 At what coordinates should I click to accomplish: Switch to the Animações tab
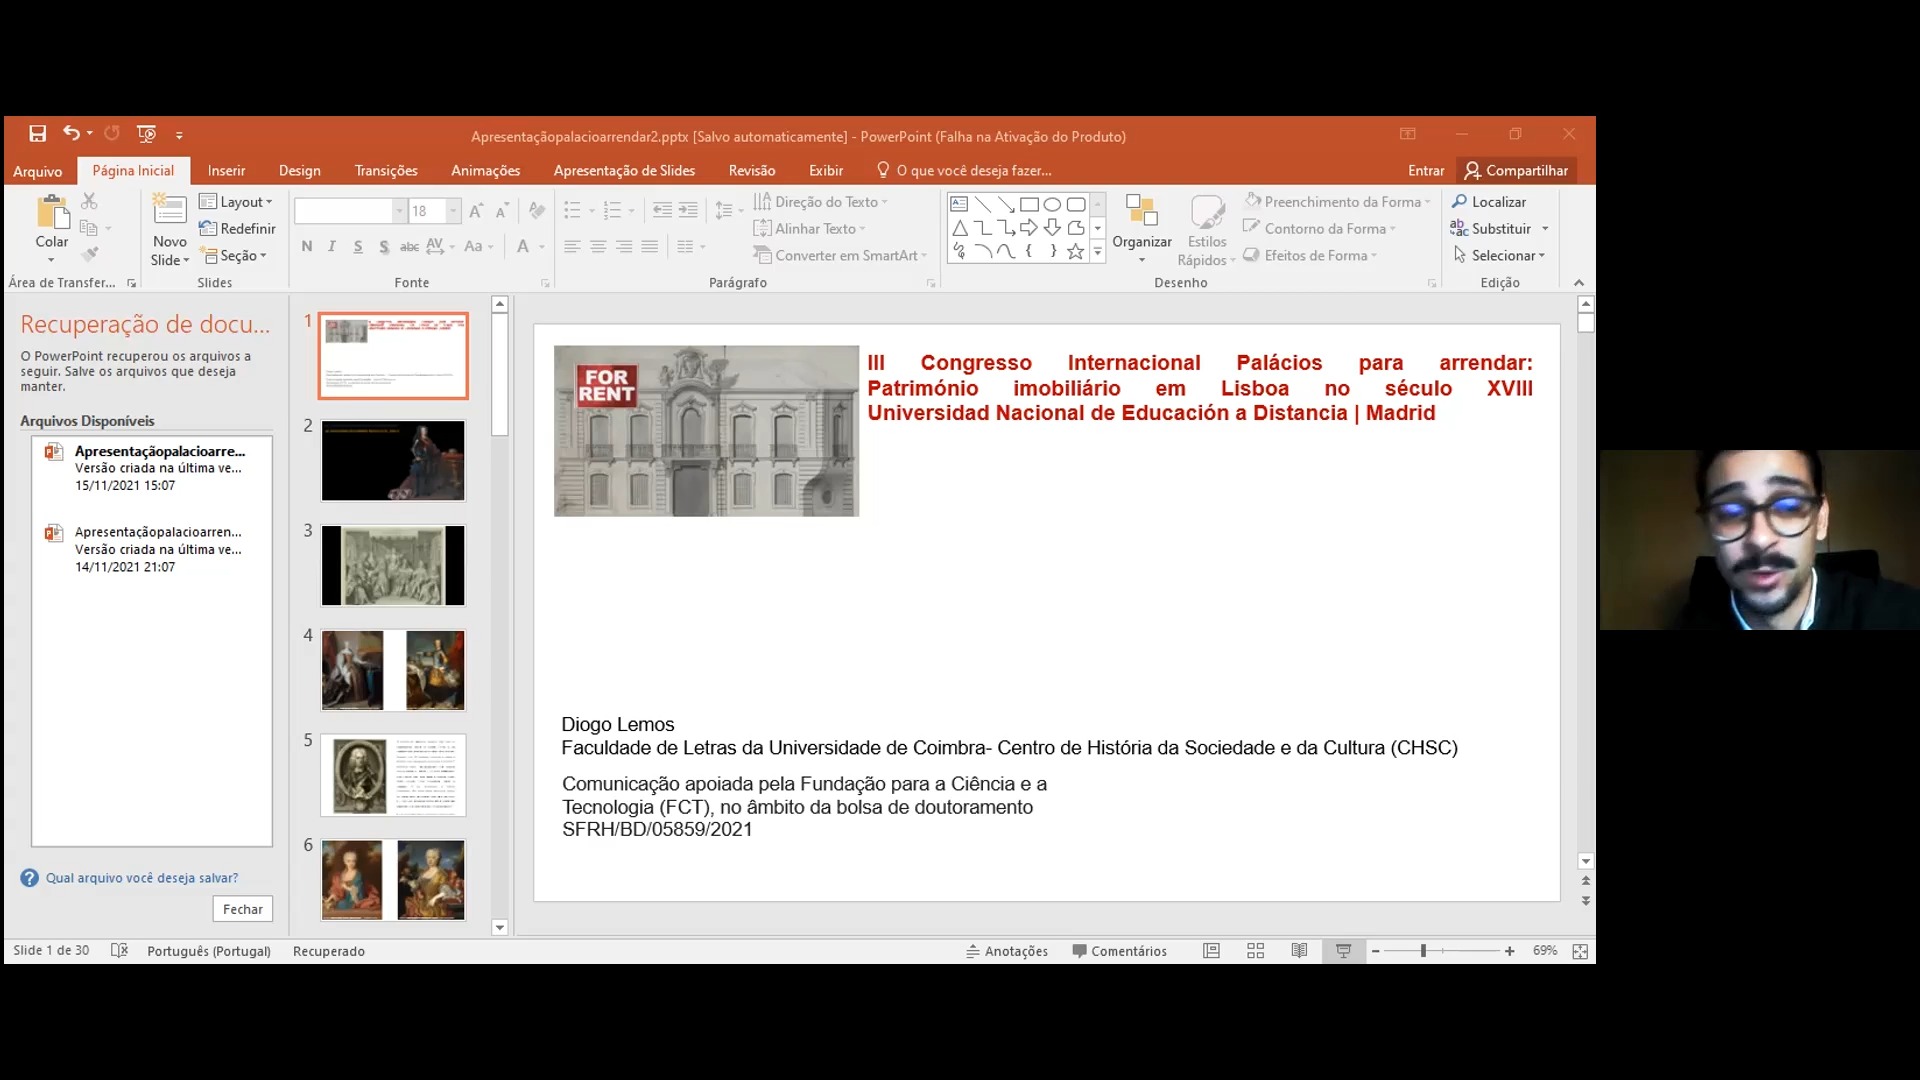click(485, 171)
